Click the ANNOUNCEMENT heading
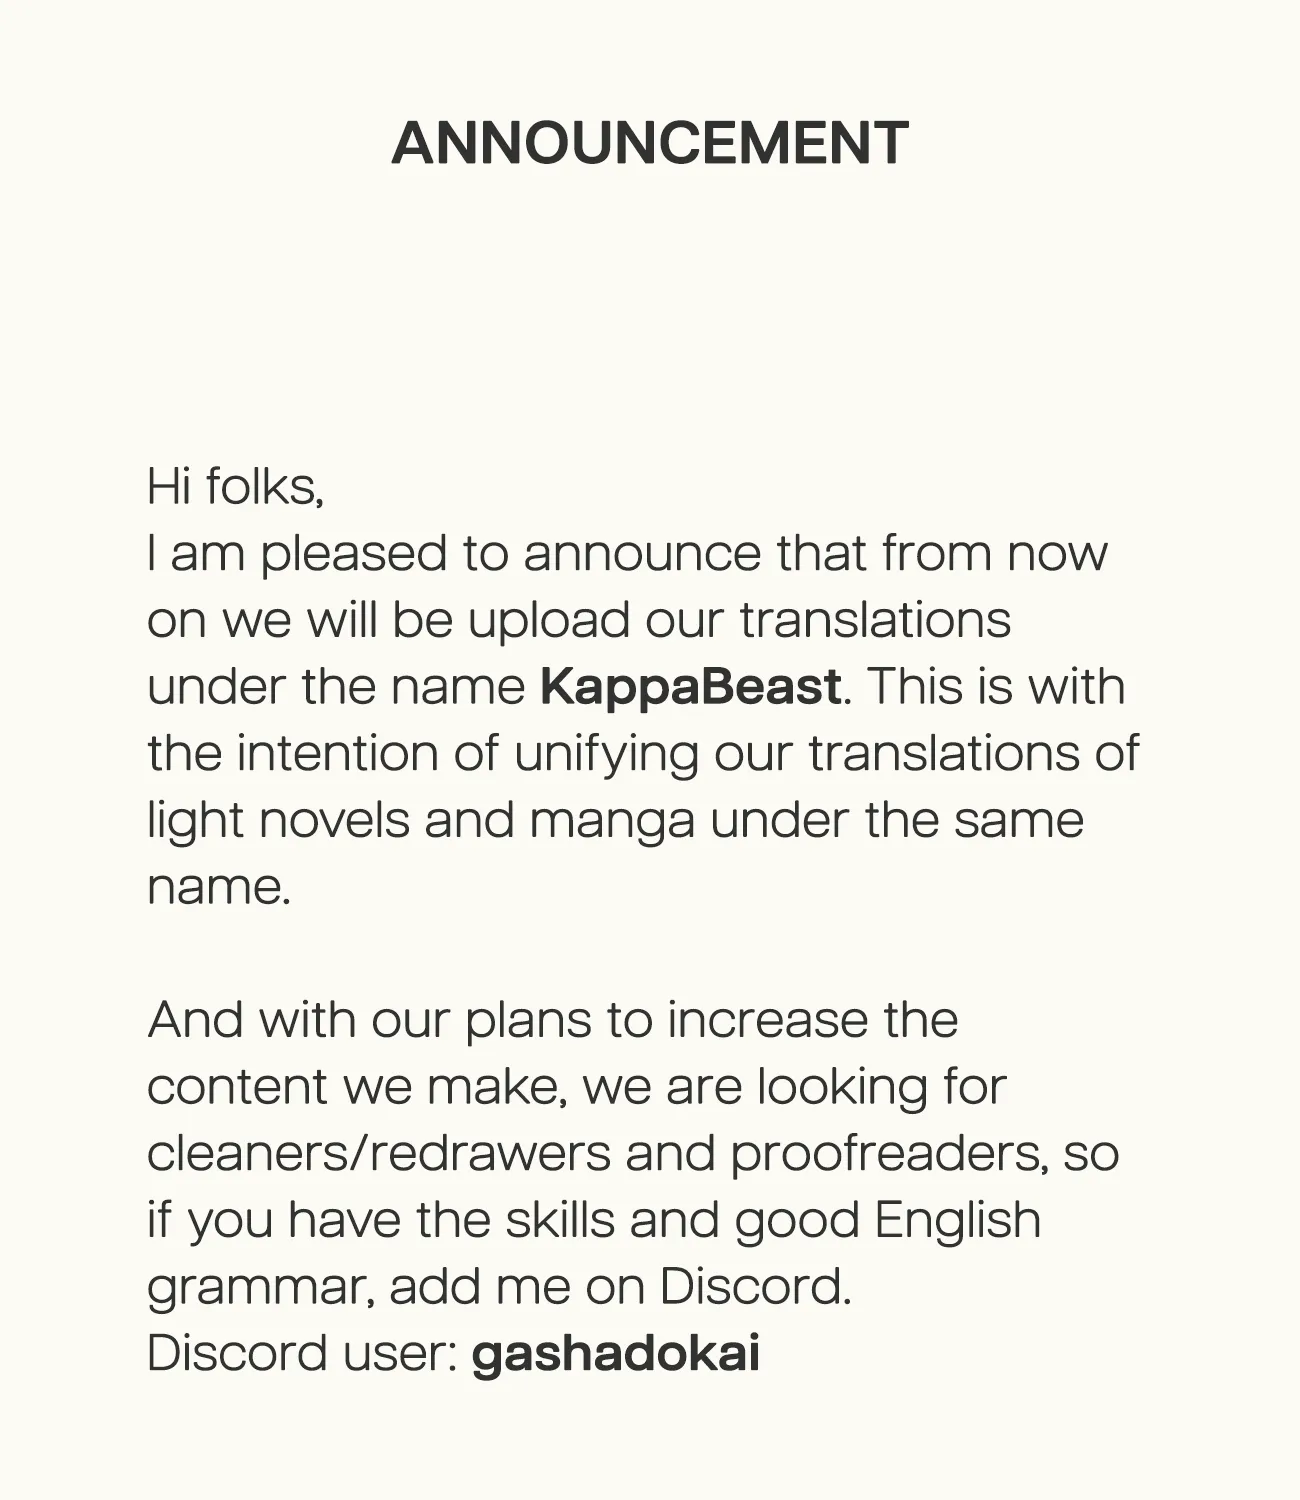The height and width of the screenshot is (1500, 1300). coord(650,143)
